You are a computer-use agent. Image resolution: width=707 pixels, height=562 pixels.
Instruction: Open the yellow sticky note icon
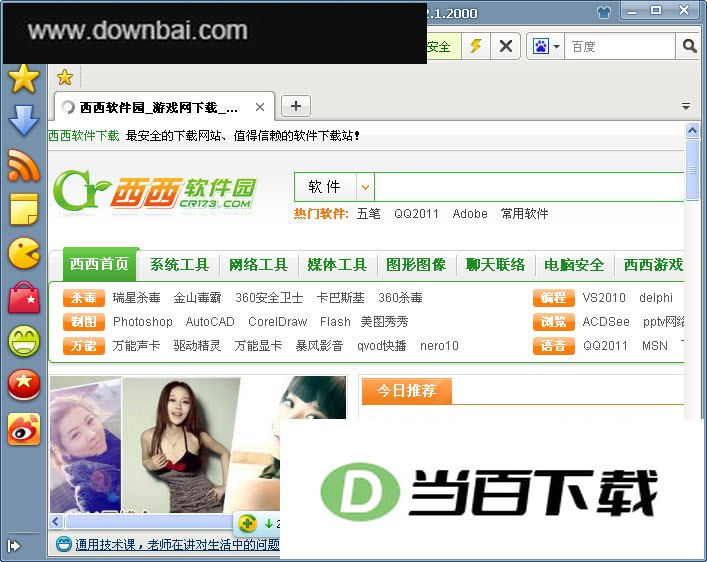24,209
